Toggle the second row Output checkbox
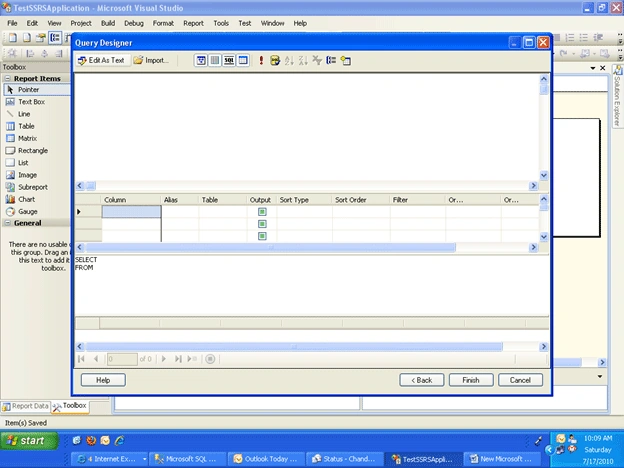The height and width of the screenshot is (468, 624). [x=262, y=224]
